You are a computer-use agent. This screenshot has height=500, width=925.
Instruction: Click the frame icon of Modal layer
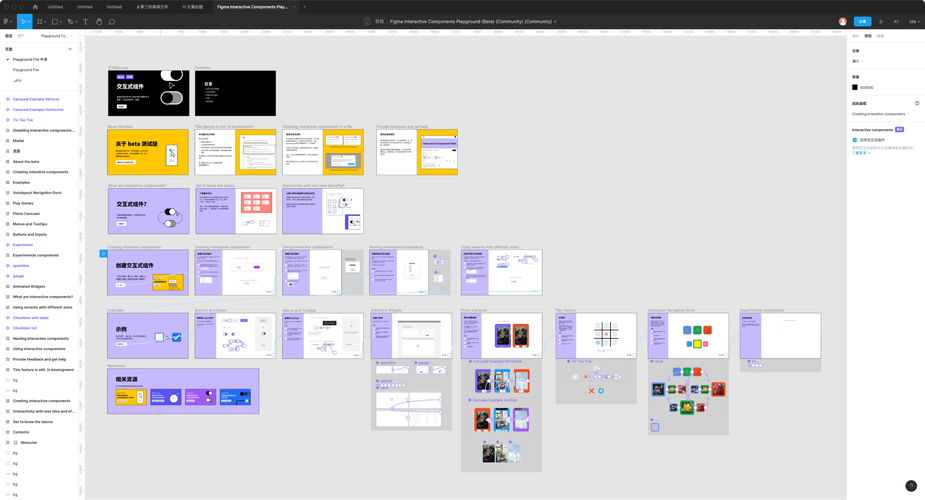click(x=8, y=140)
